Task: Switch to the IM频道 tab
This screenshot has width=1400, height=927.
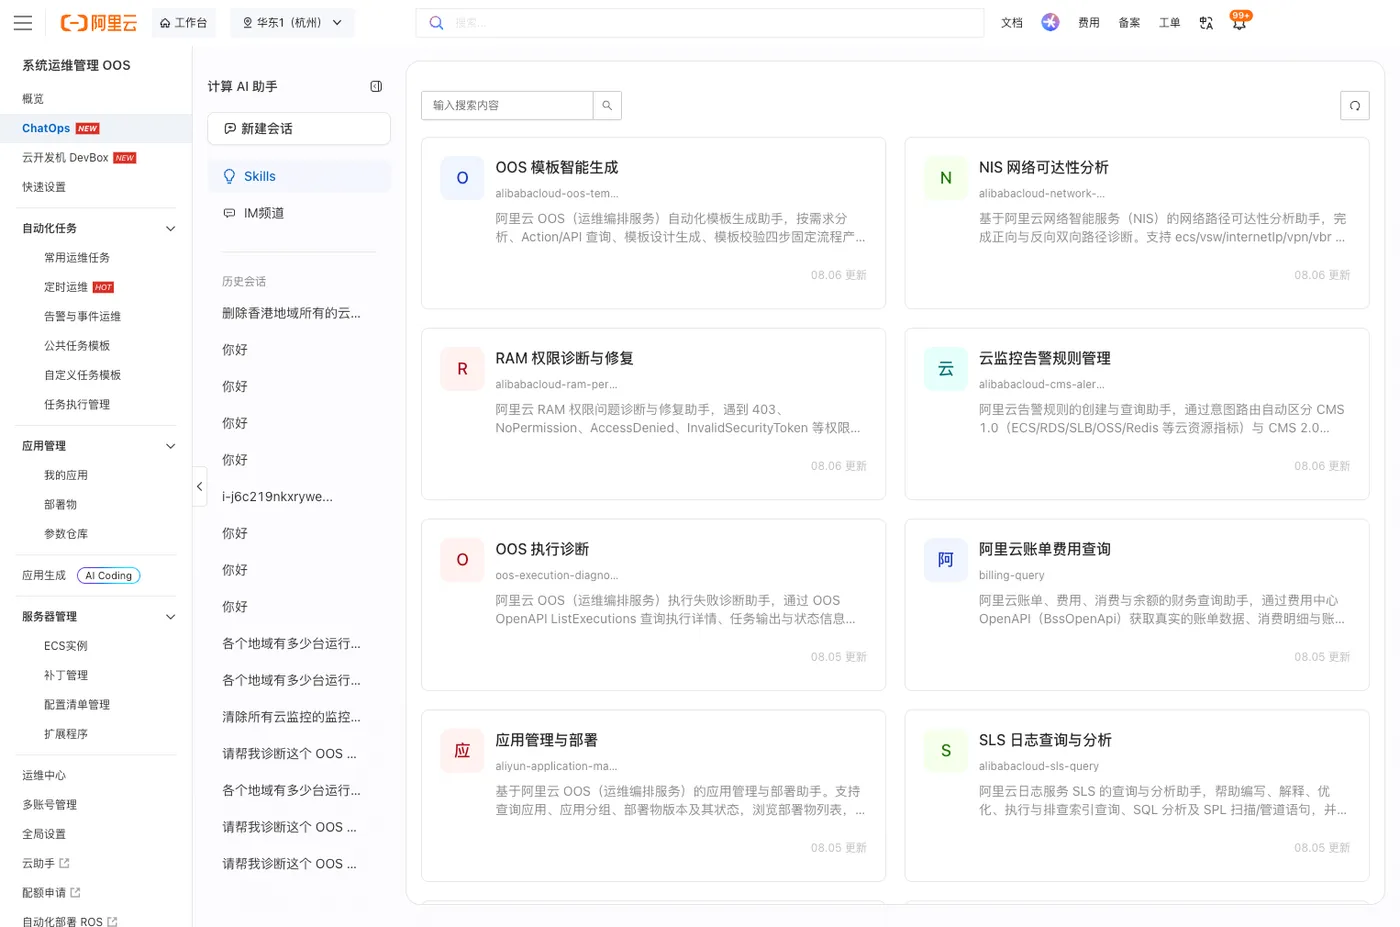Action: pyautogui.click(x=299, y=213)
